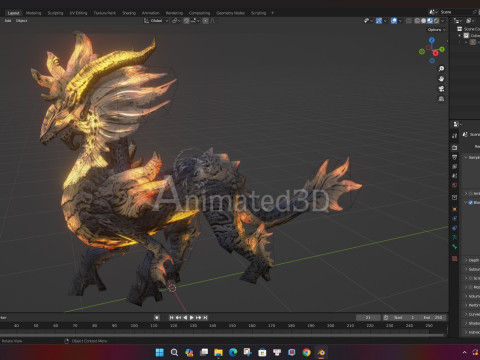This screenshot has height=360, width=480.
Task: Play animation forward in timeline
Action: click(x=192, y=318)
